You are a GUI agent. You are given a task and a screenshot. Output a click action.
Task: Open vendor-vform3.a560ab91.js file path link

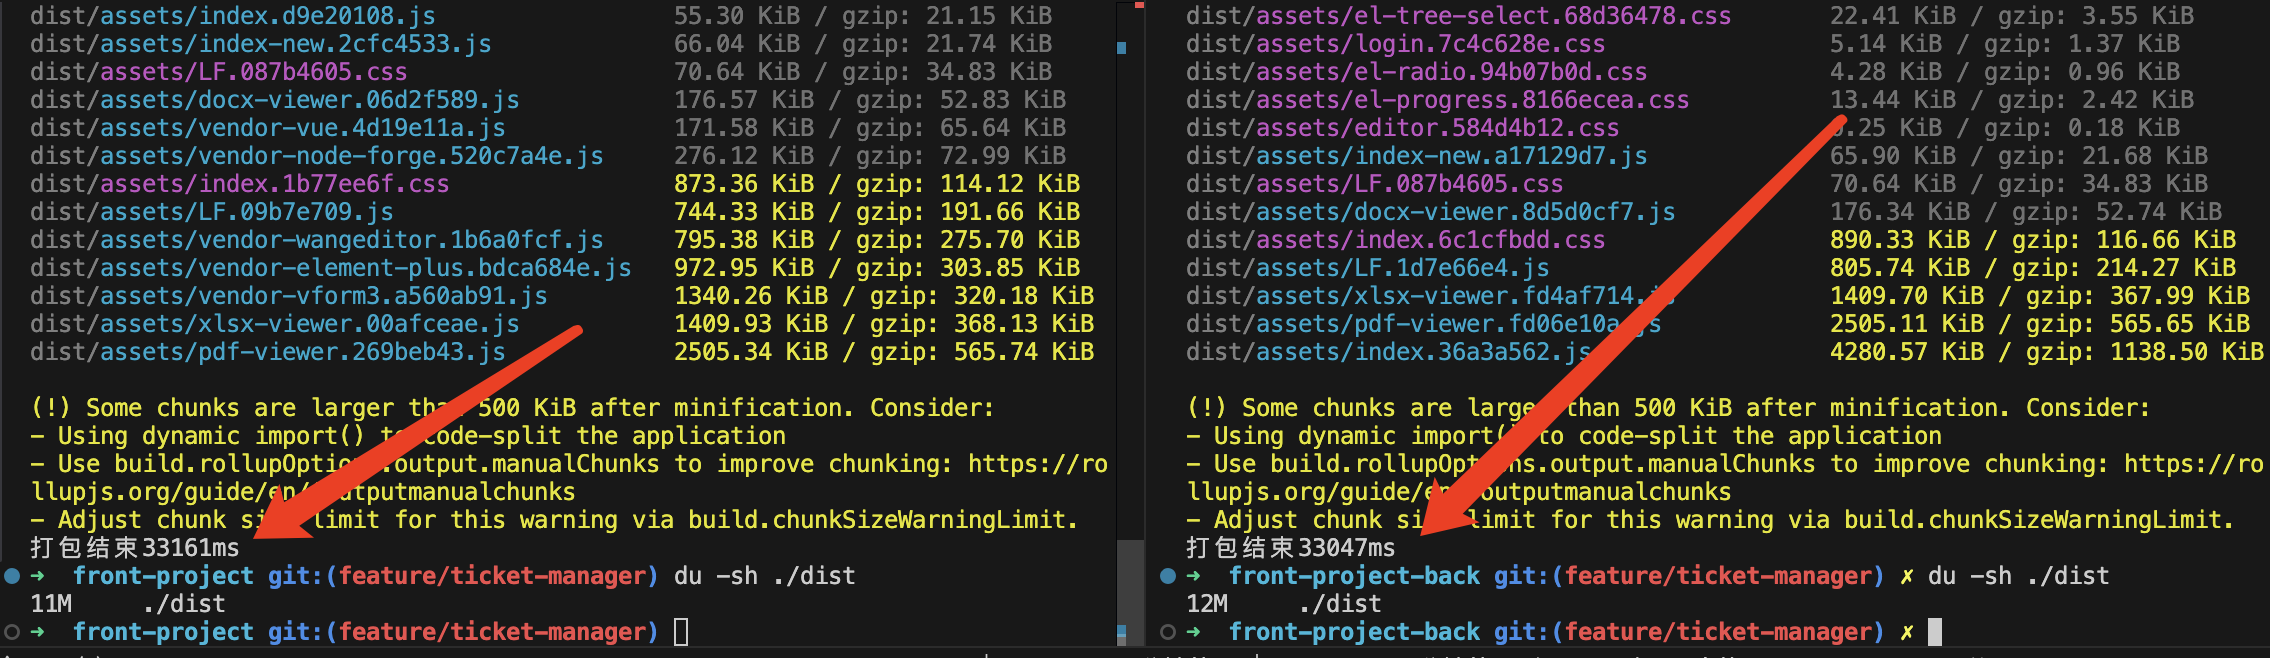point(288,296)
